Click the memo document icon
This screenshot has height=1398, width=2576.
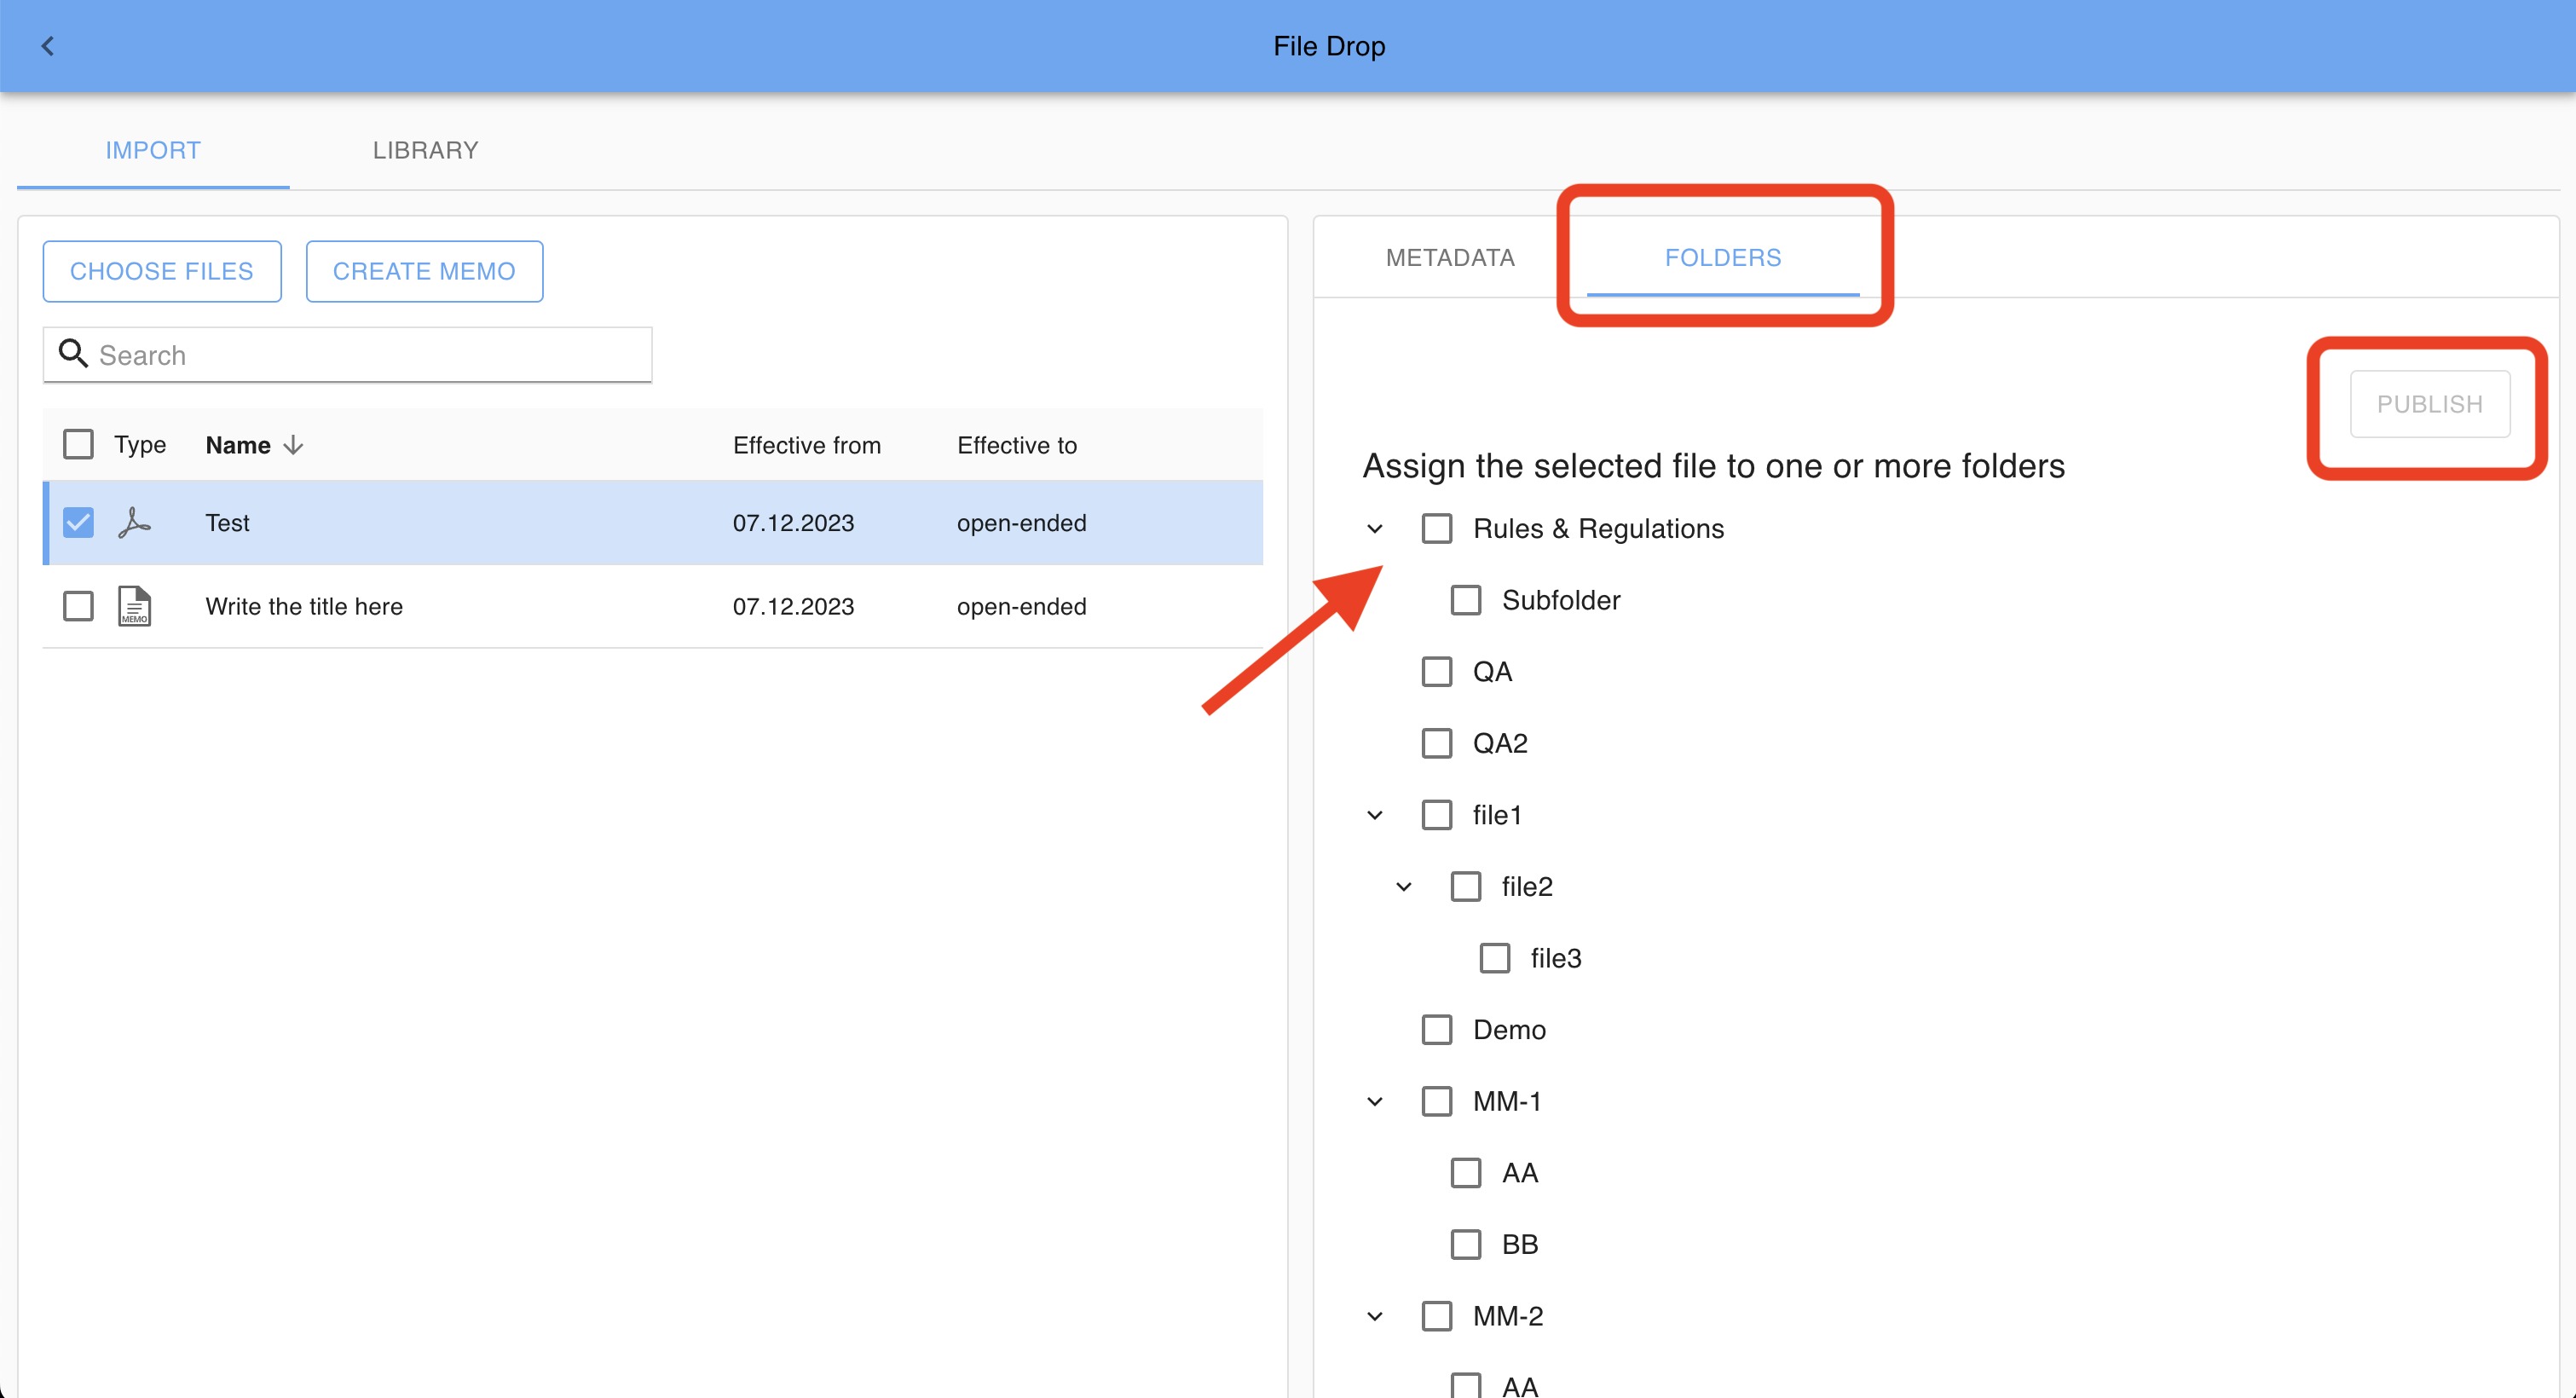click(x=134, y=606)
